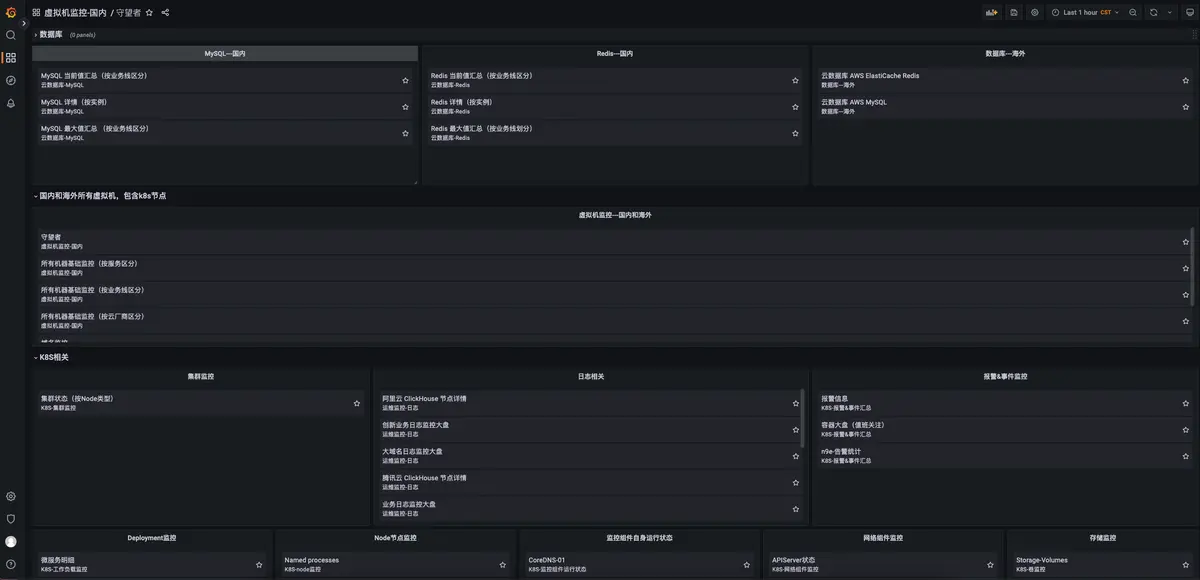Open Server Admin shield icon

pos(11,519)
